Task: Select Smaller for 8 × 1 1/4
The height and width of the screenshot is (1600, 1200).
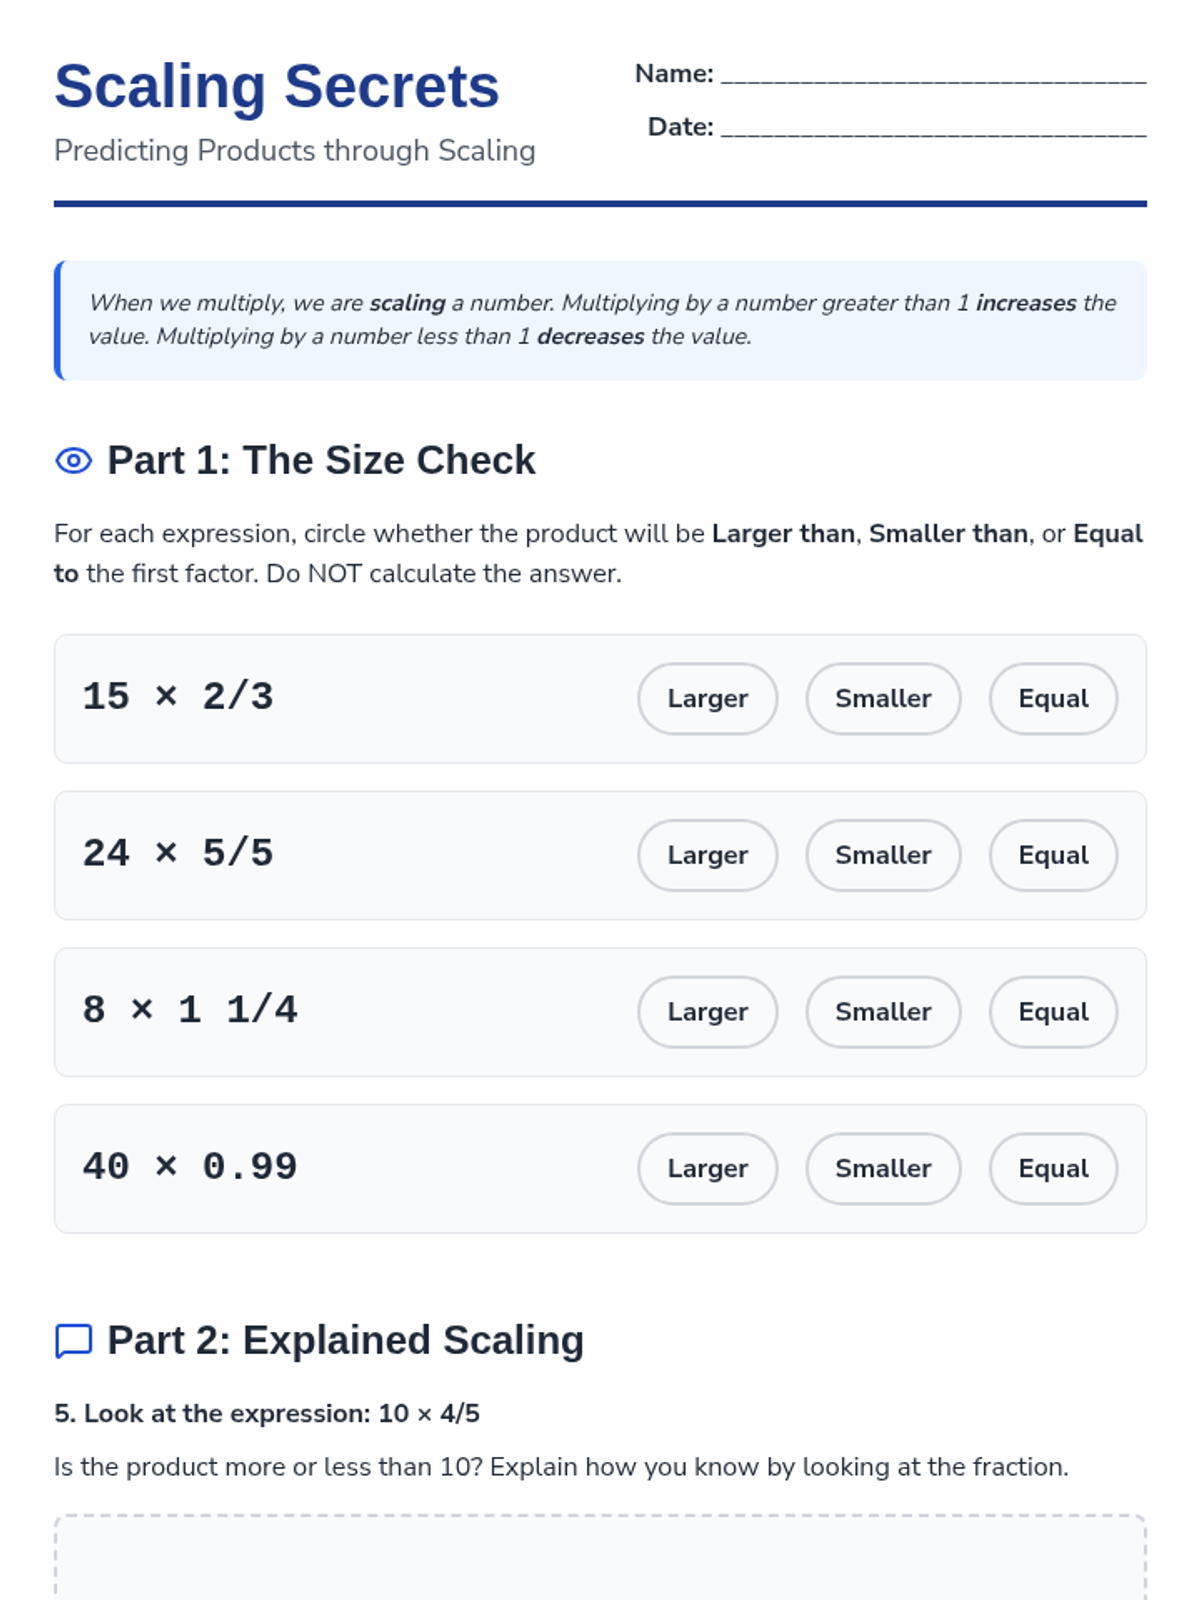Action: click(883, 1012)
